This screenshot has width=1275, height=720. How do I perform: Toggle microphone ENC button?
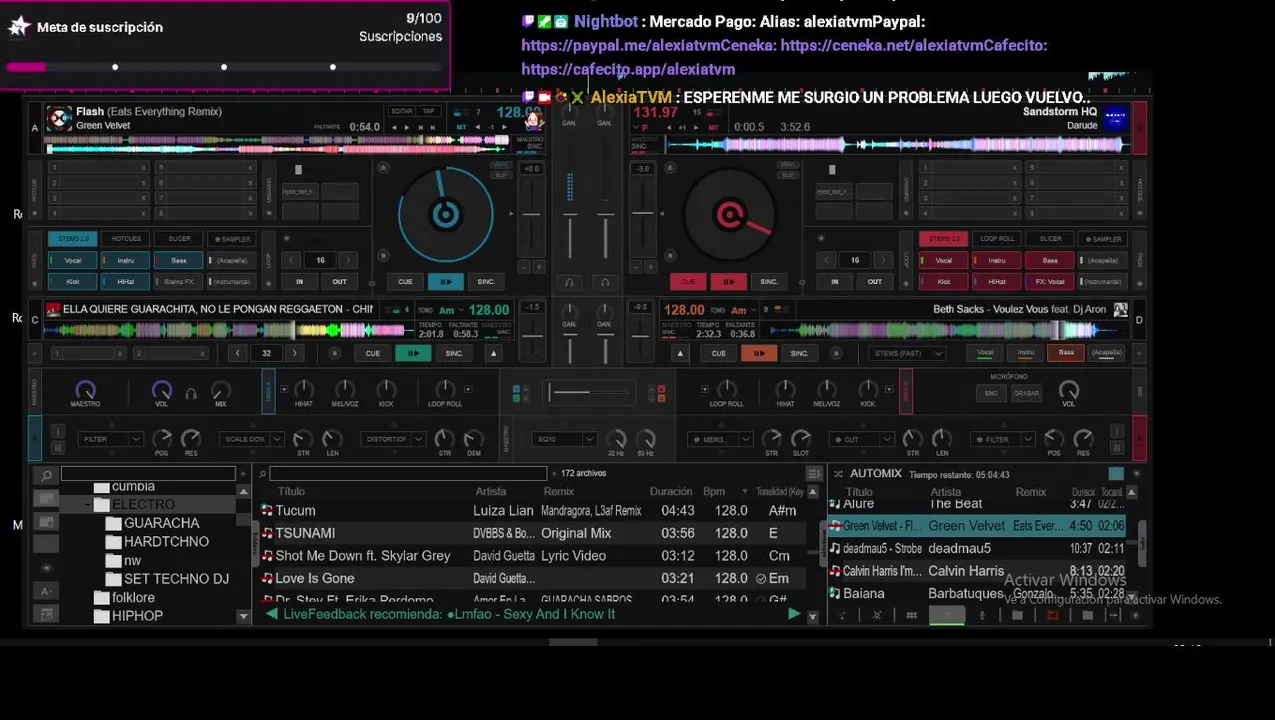click(x=991, y=393)
